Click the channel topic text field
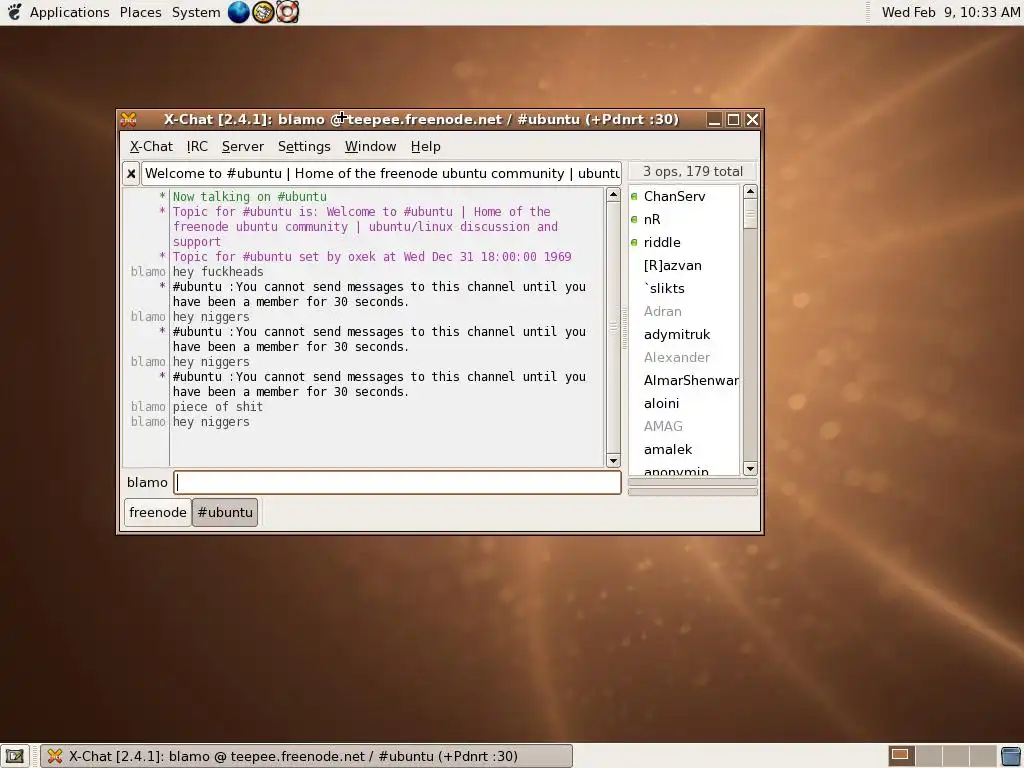Viewport: 1024px width, 768px height. pos(381,174)
